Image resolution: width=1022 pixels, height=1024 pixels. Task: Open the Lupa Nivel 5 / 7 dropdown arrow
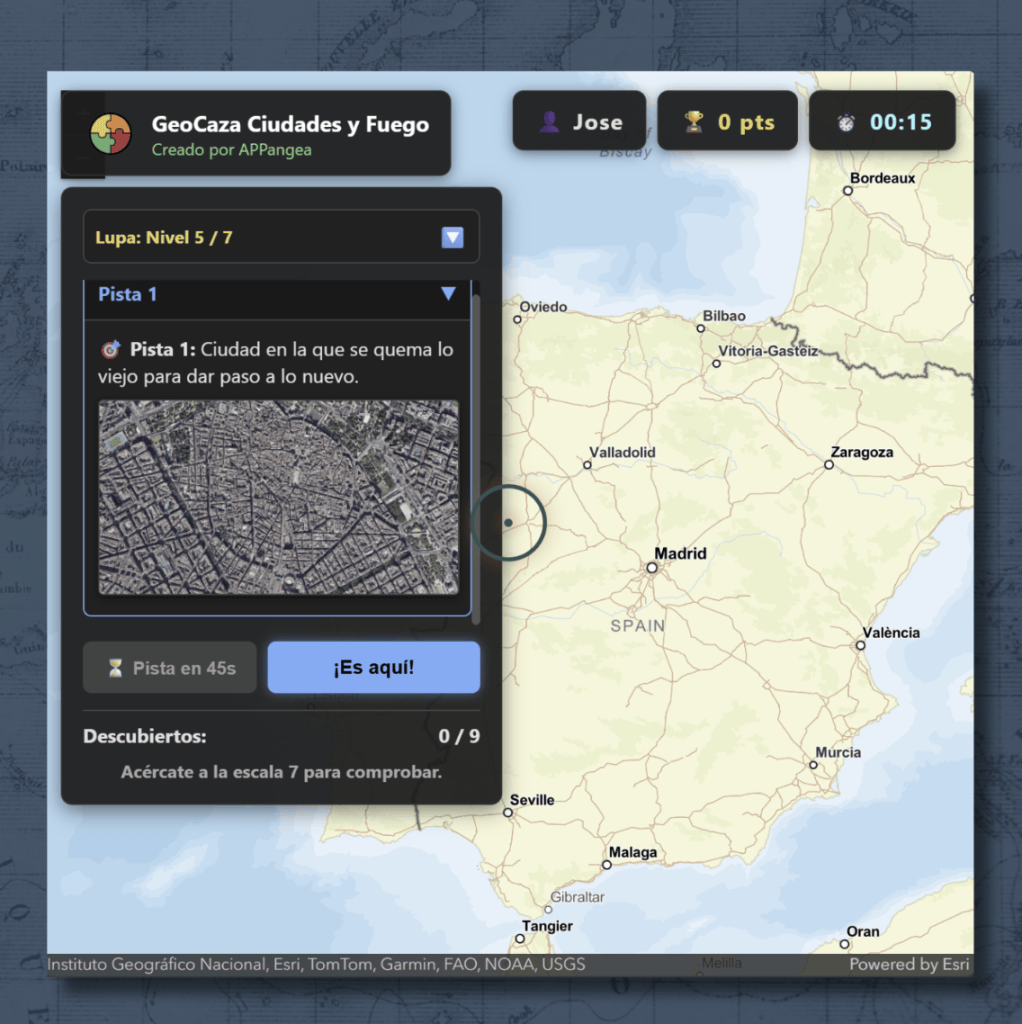pos(453,237)
